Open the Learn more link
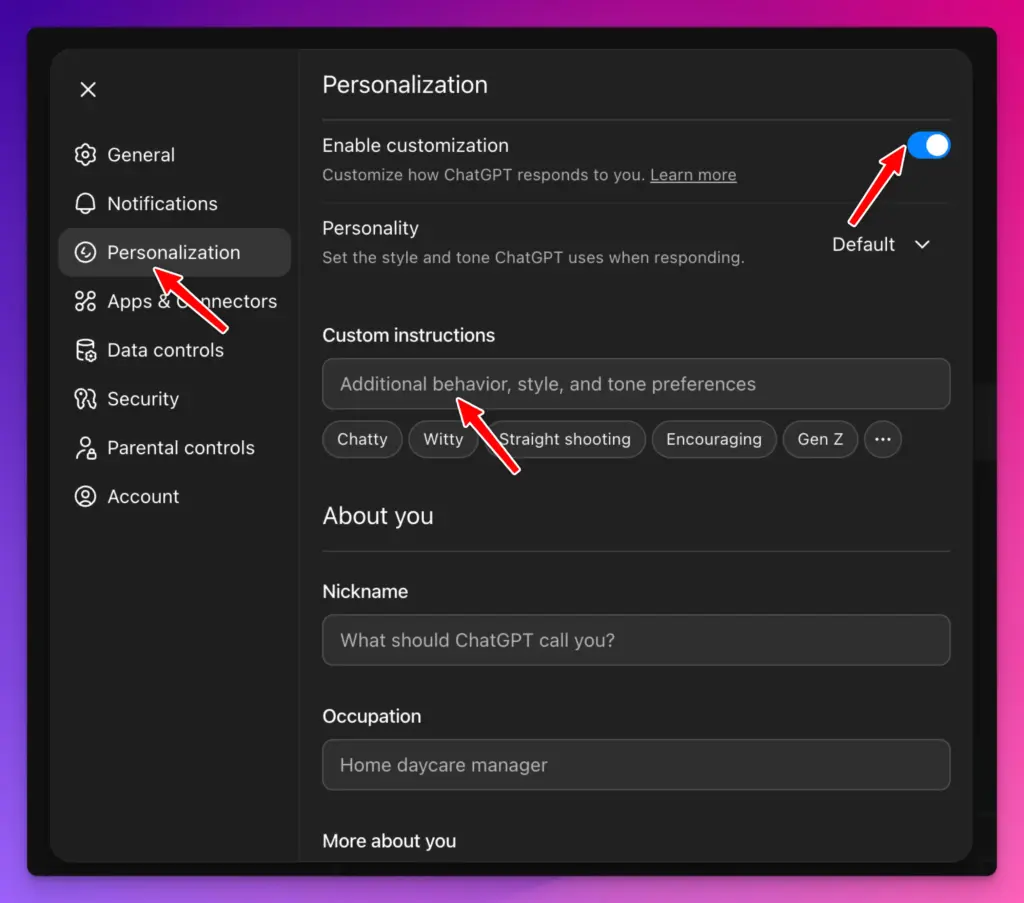Image resolution: width=1024 pixels, height=903 pixels. (x=693, y=175)
